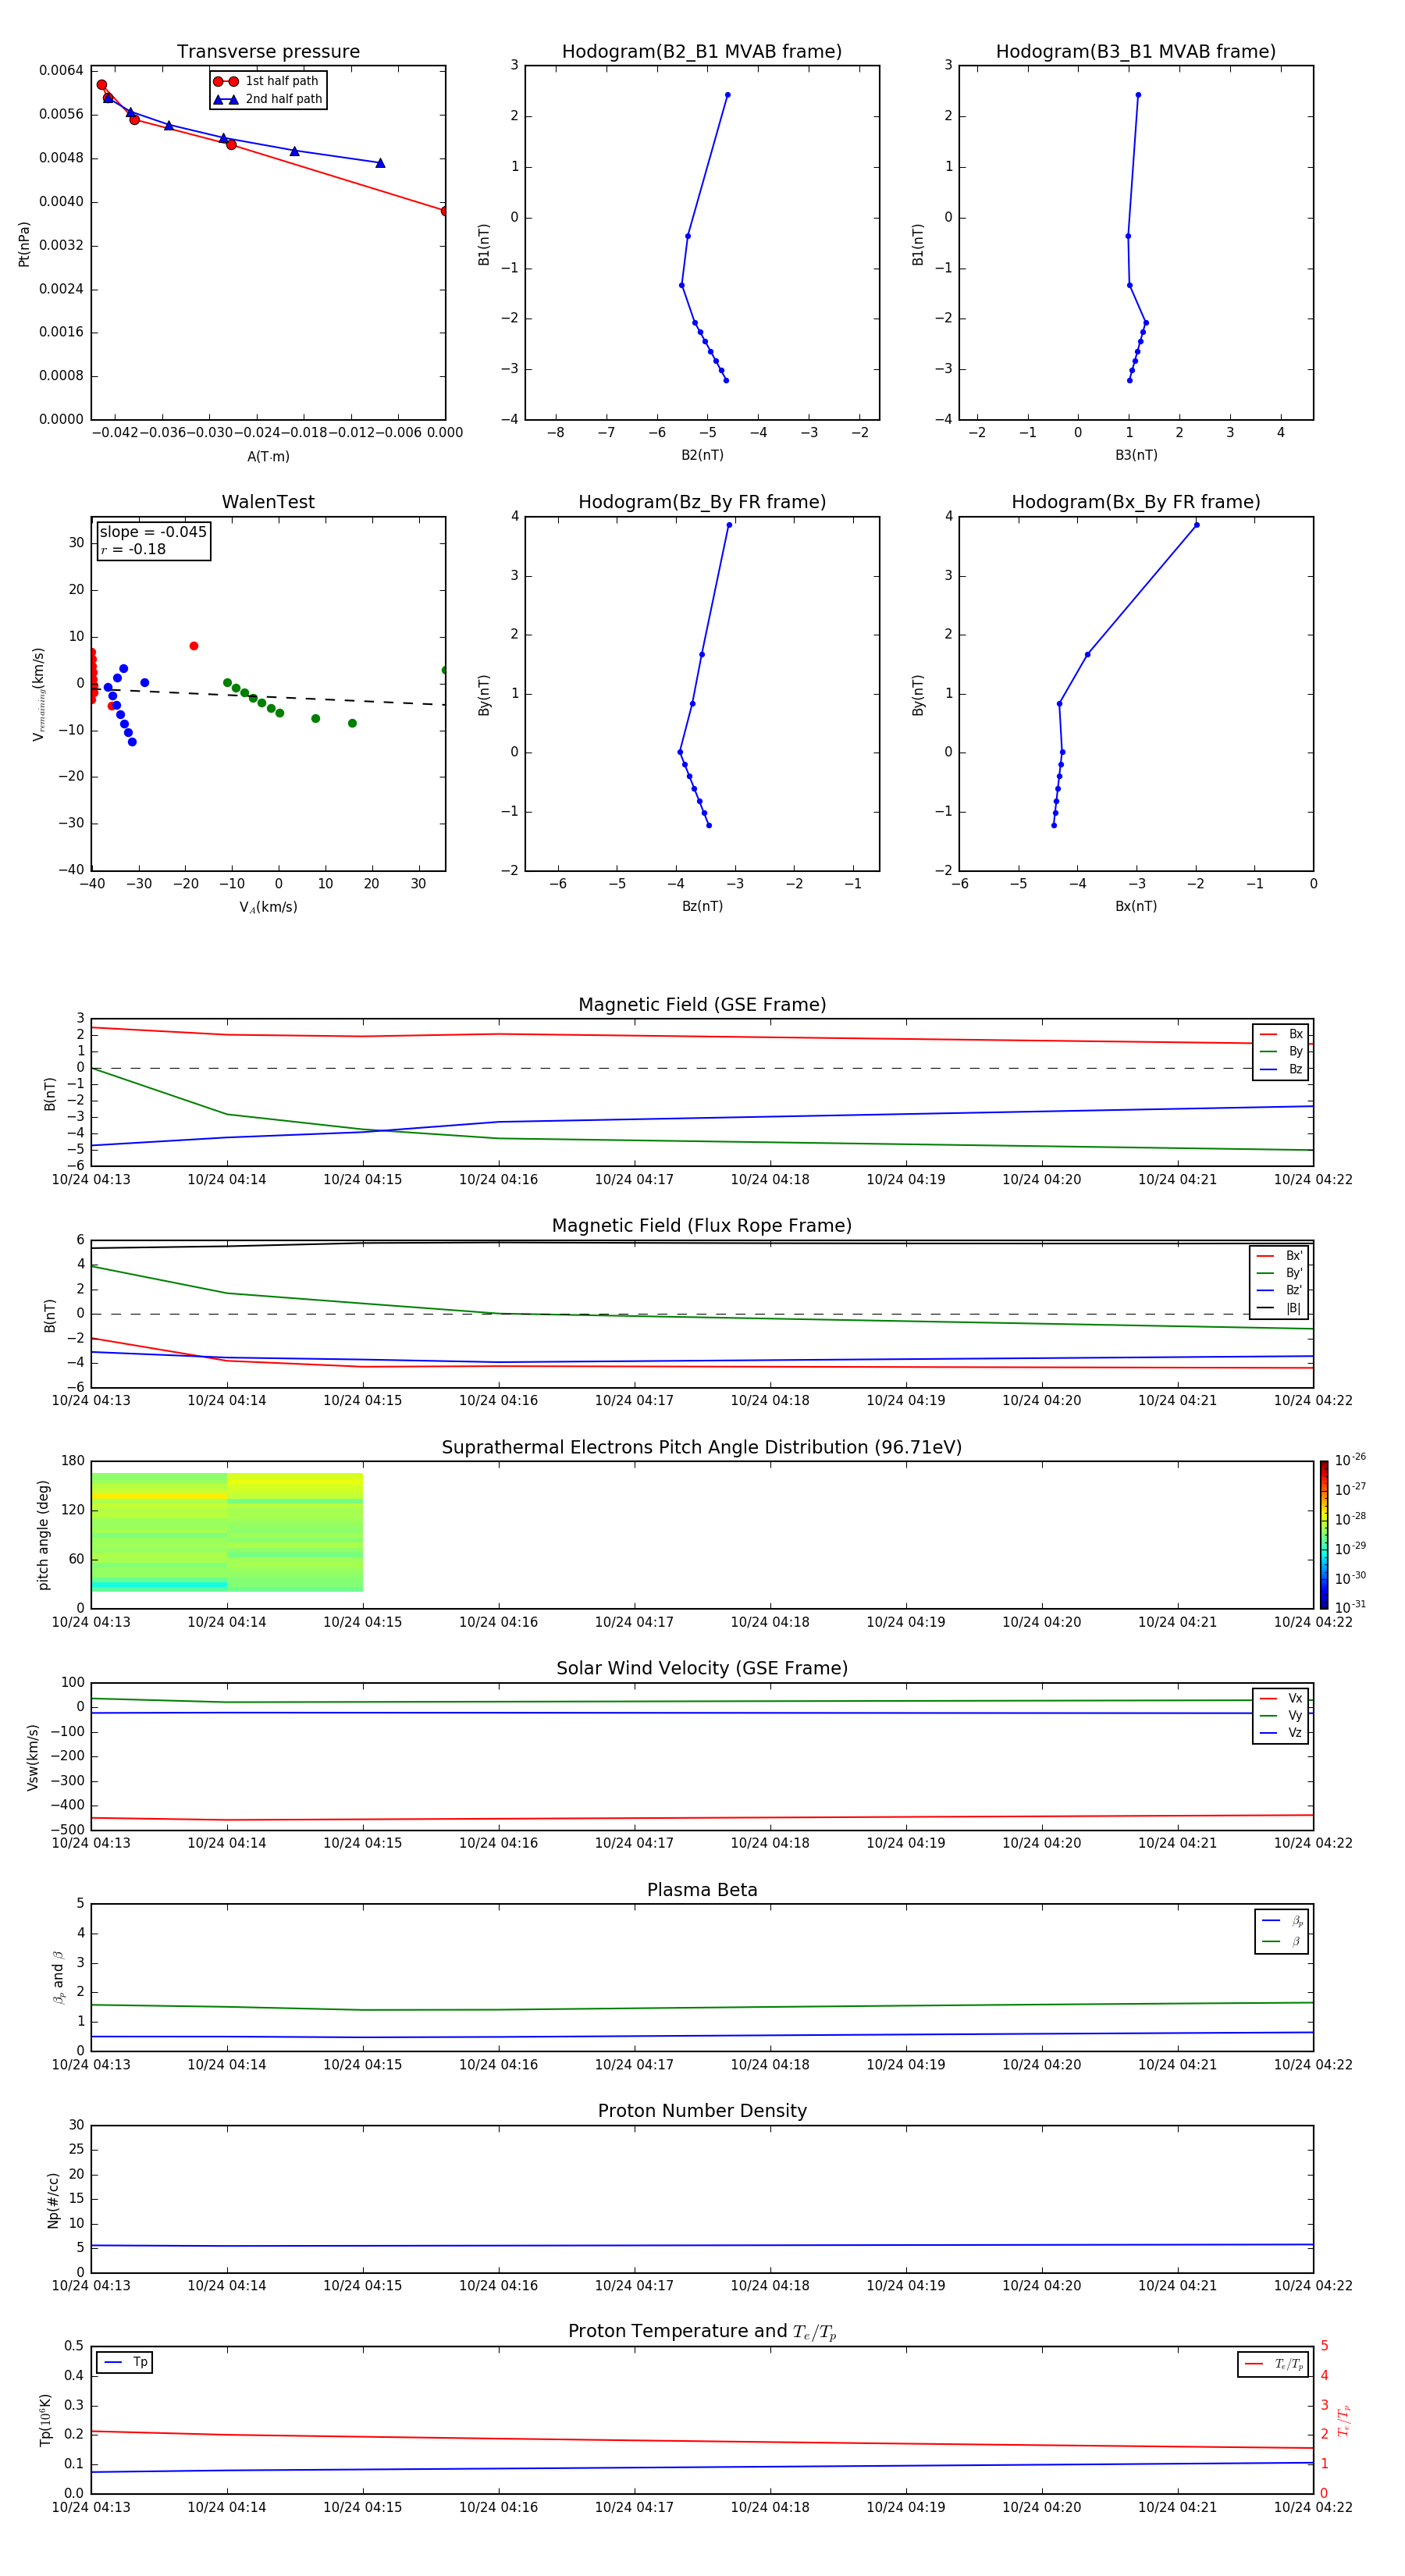Click the 'Transverse pressure' plot title
Image resolution: width=1405 pixels, height=2576 pixels.
pos(268,52)
